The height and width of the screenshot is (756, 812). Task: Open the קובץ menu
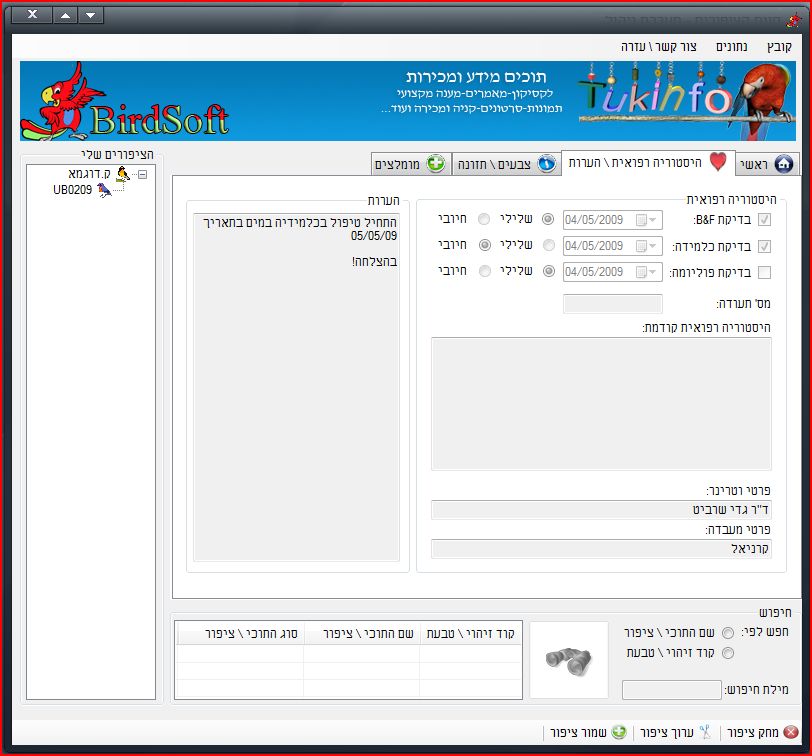[778, 47]
